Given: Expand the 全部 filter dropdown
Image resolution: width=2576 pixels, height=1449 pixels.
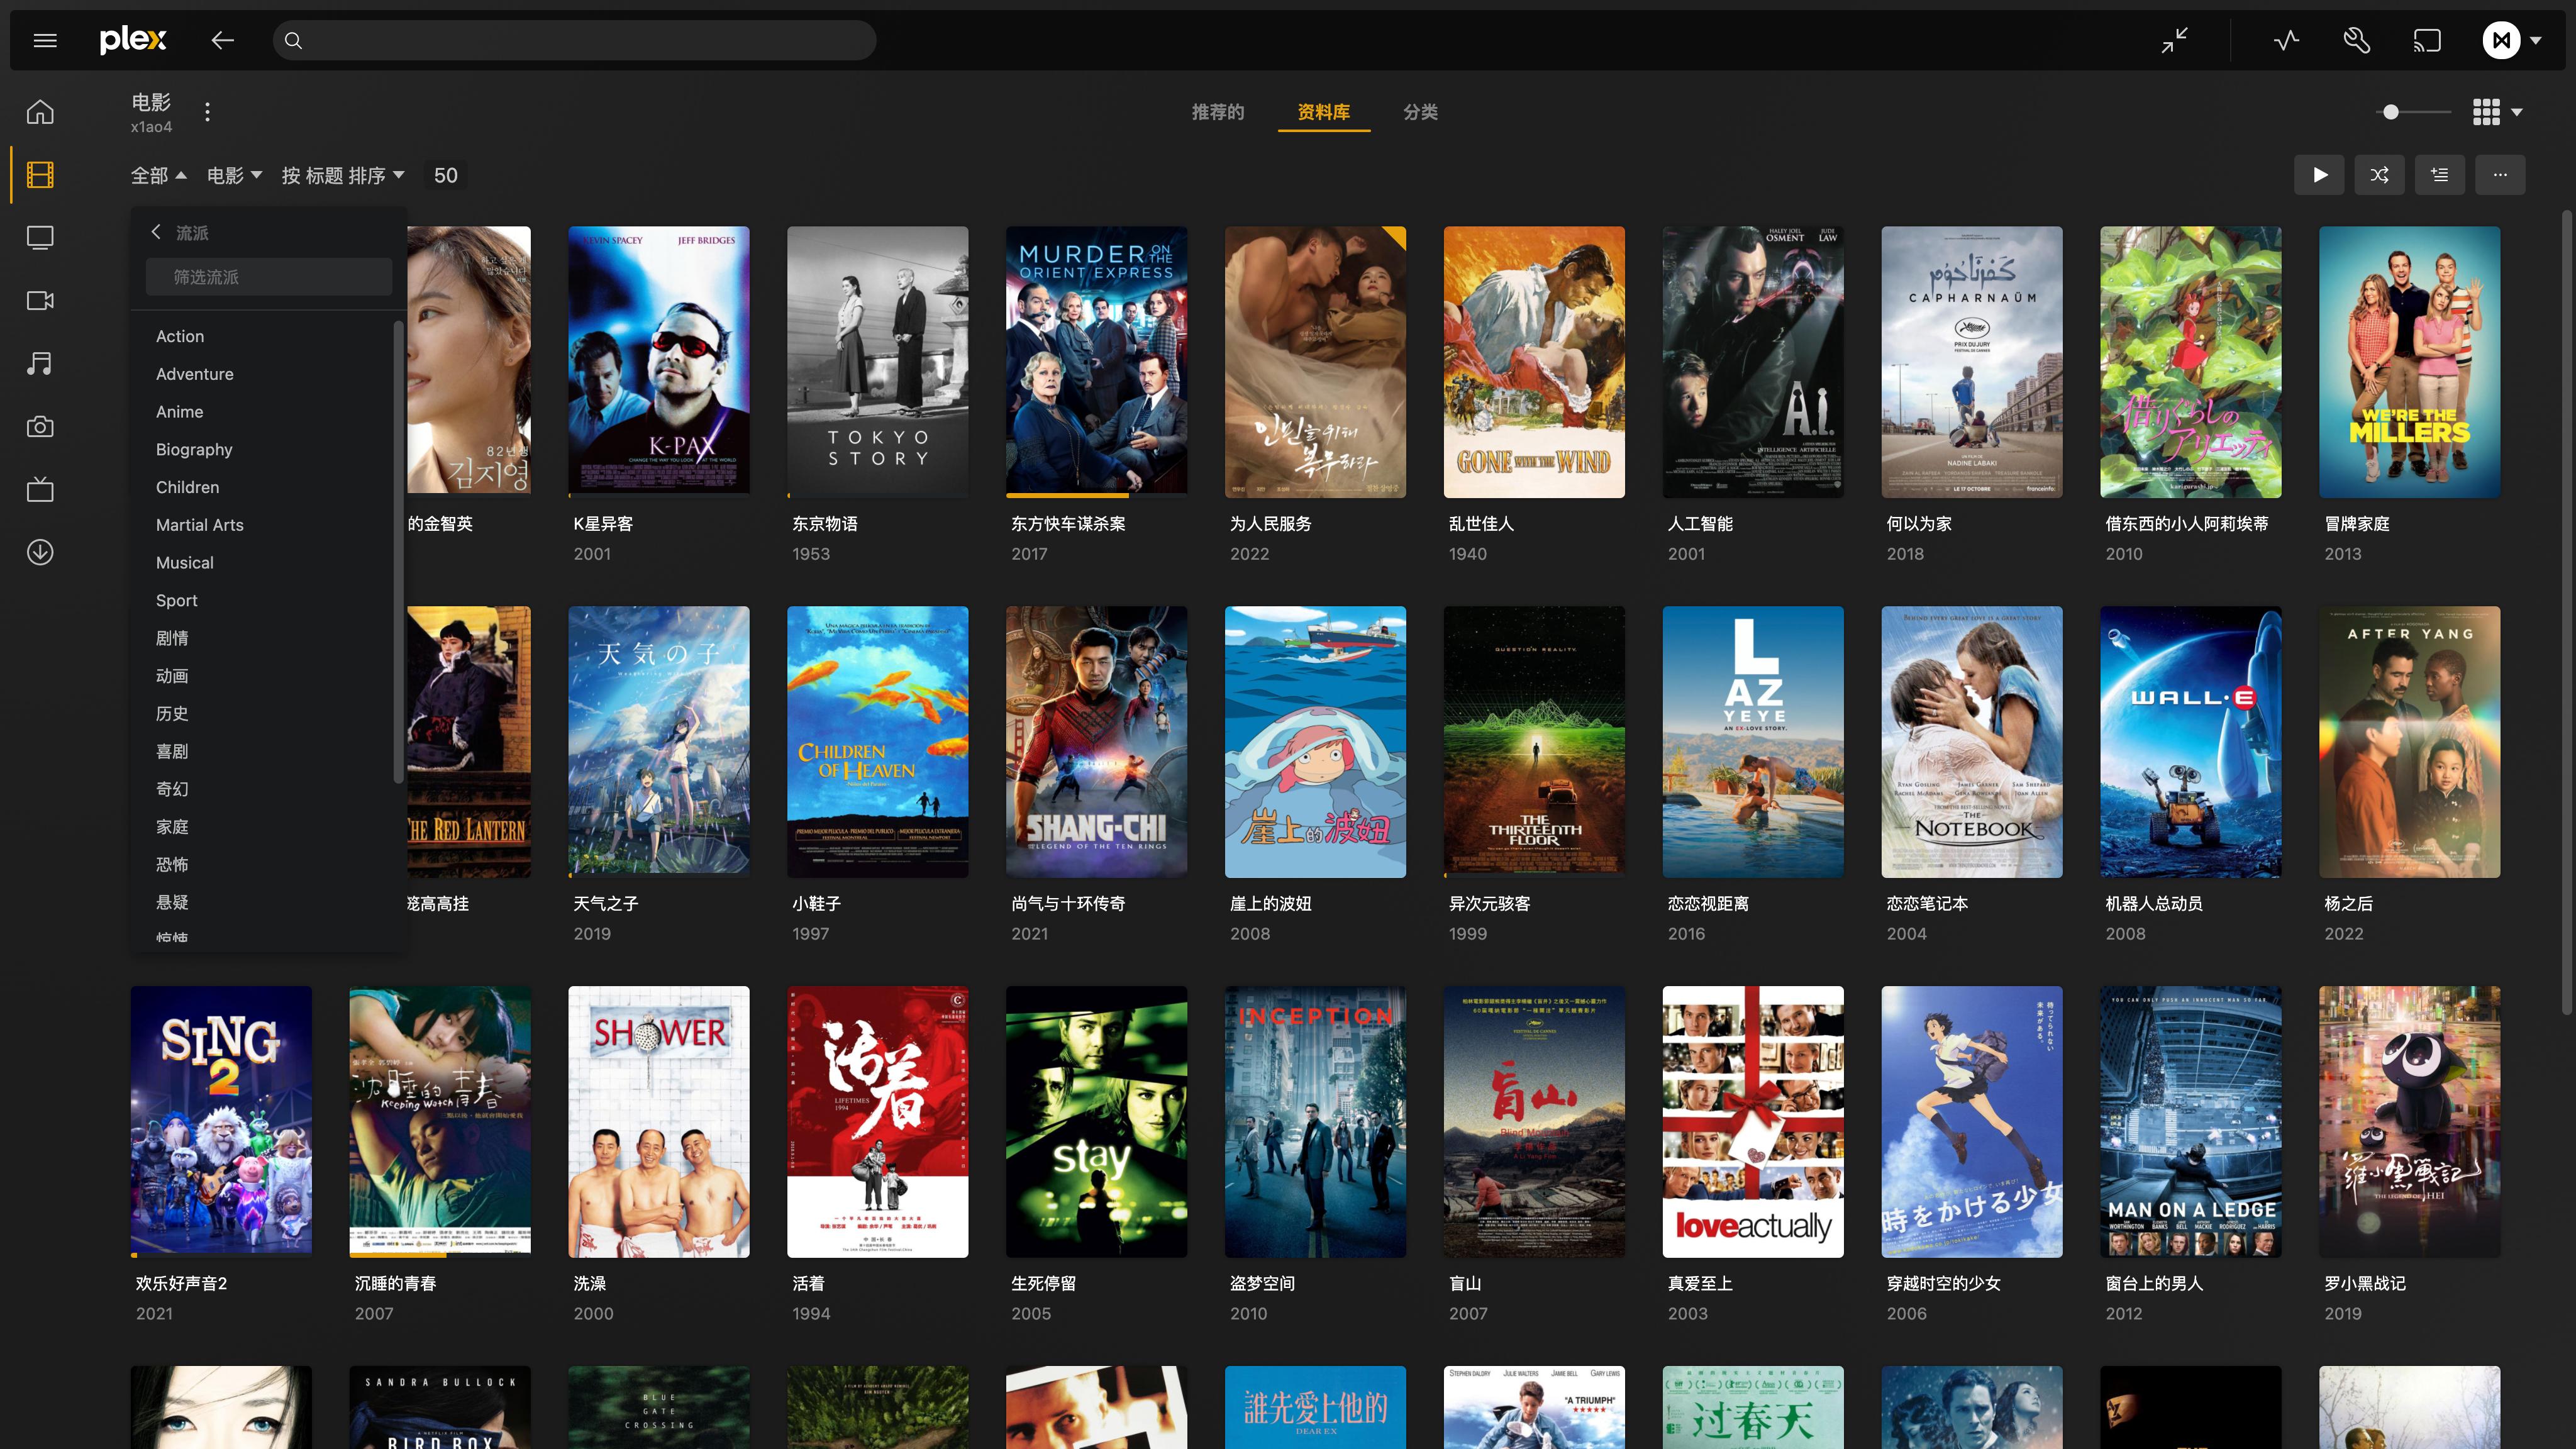Looking at the screenshot, I should tap(158, 176).
